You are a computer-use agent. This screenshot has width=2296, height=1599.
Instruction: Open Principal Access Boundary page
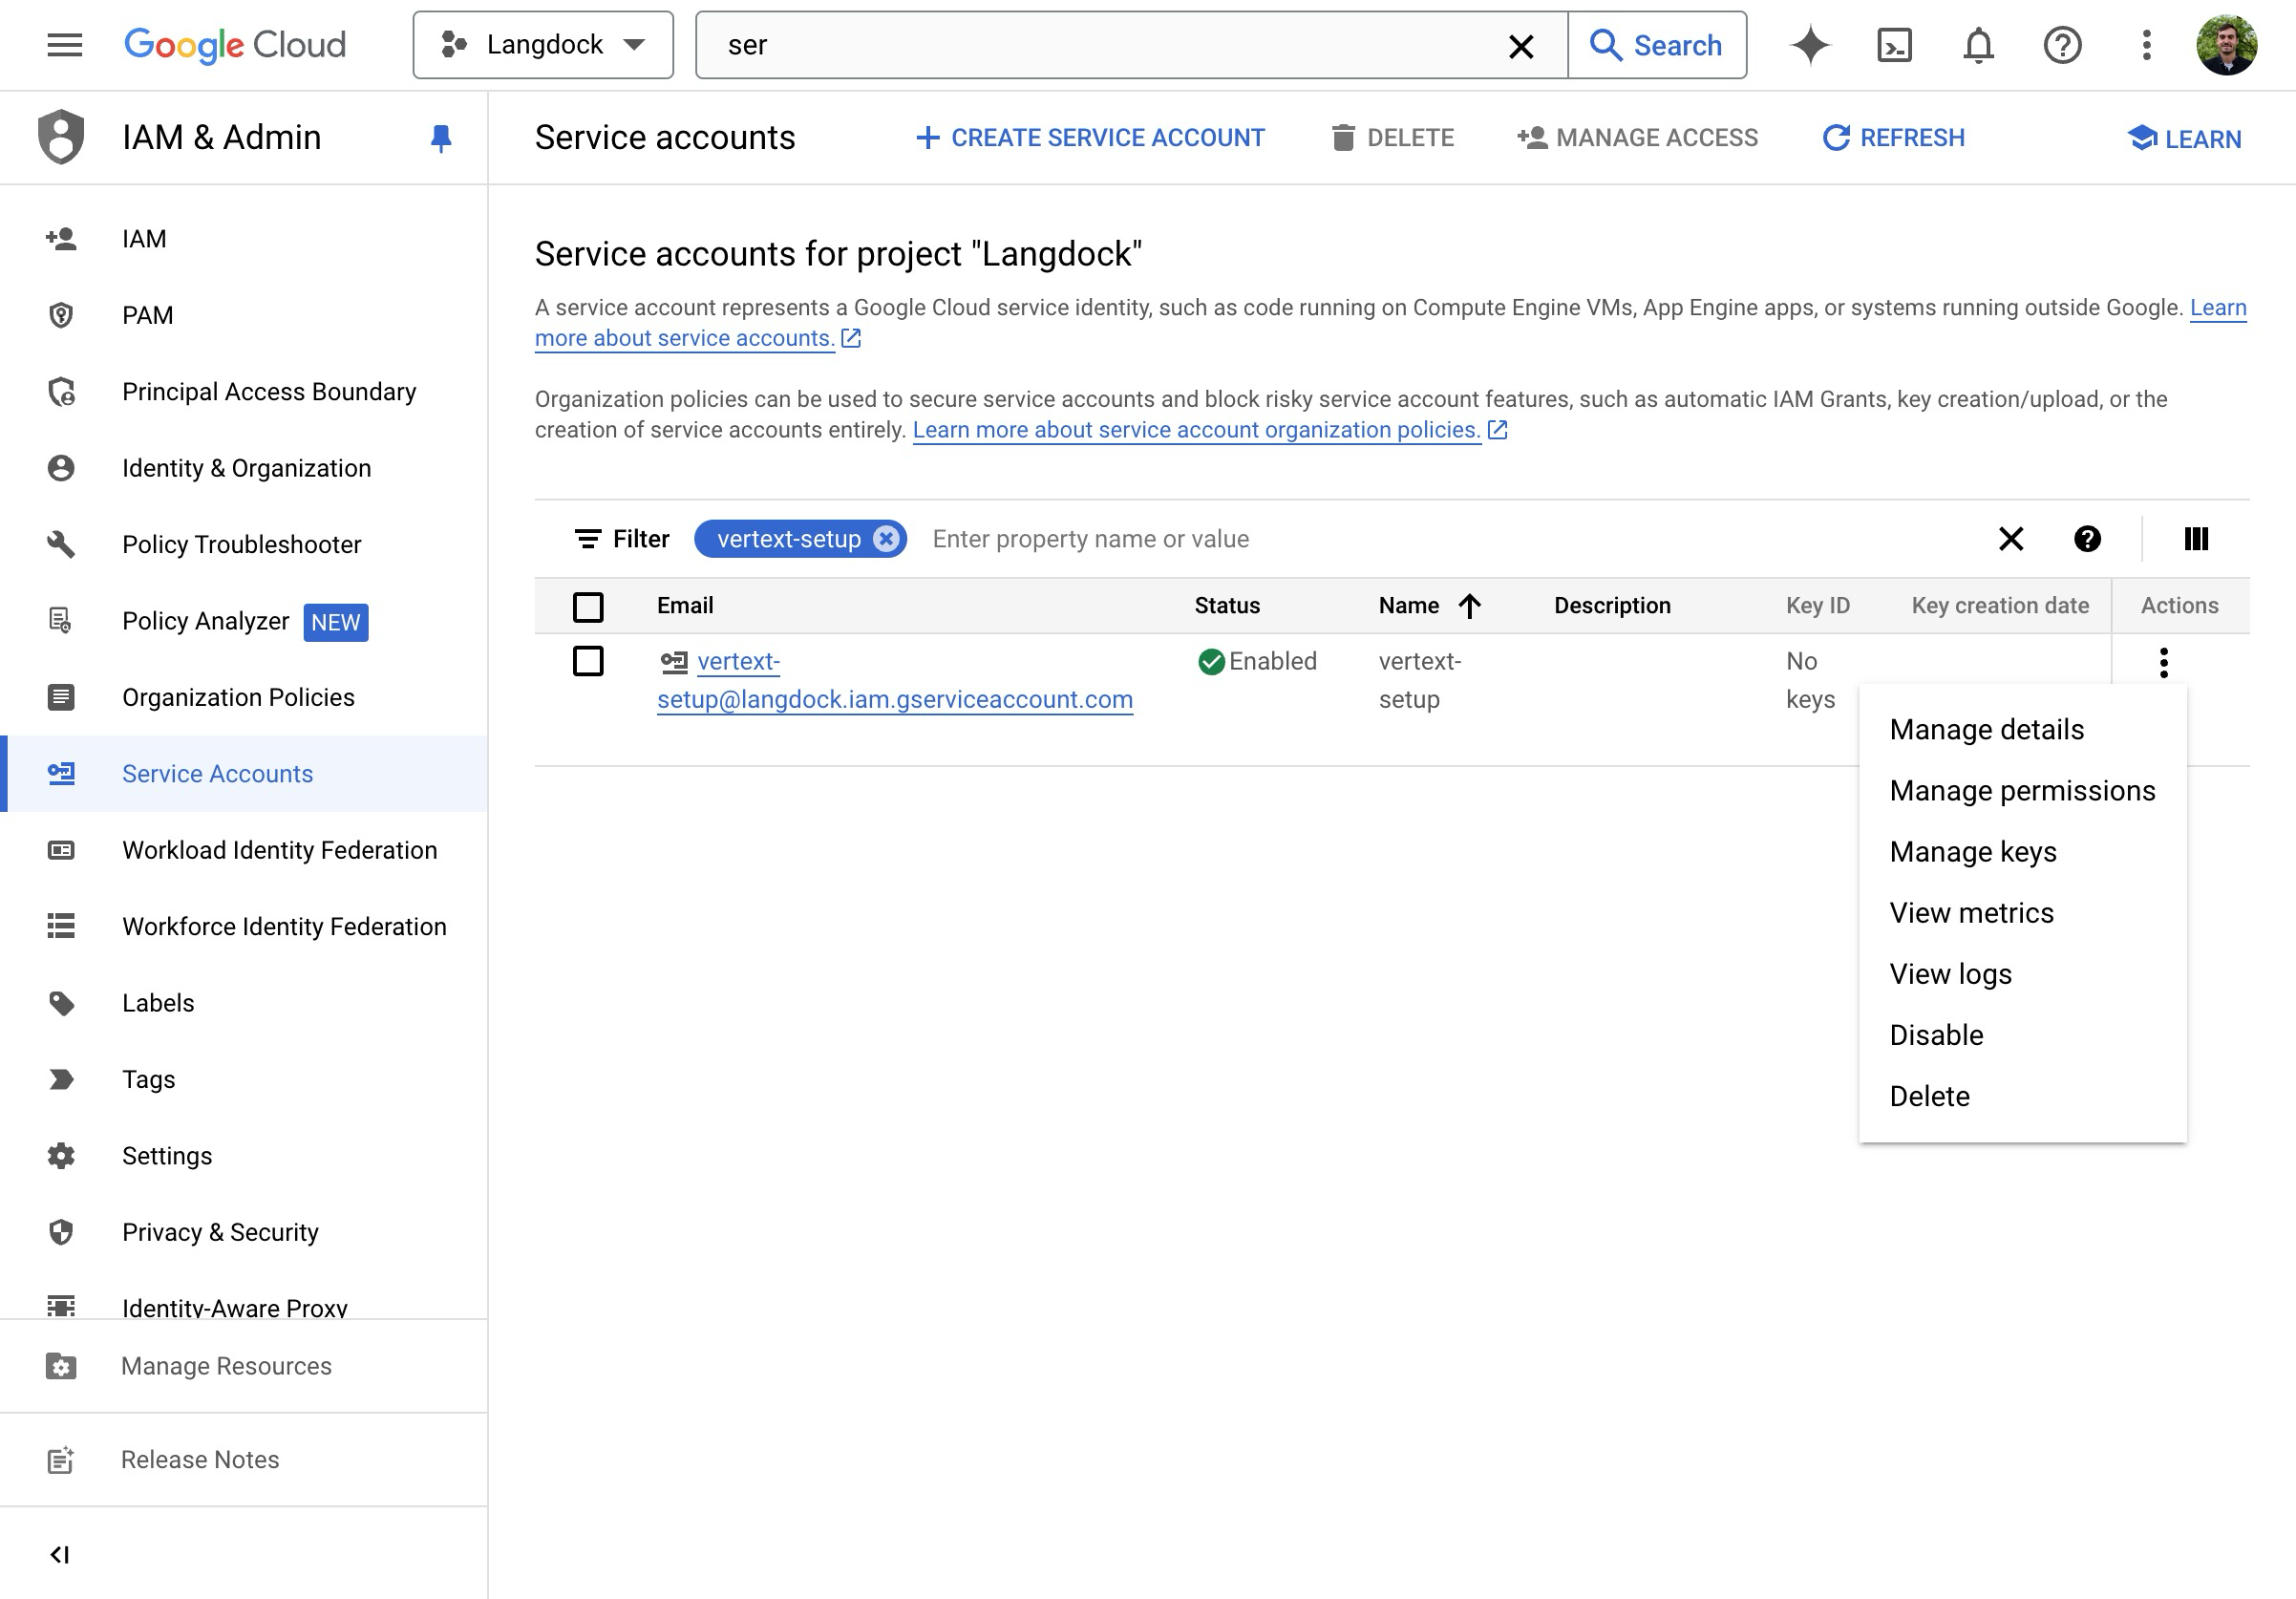click(244, 392)
